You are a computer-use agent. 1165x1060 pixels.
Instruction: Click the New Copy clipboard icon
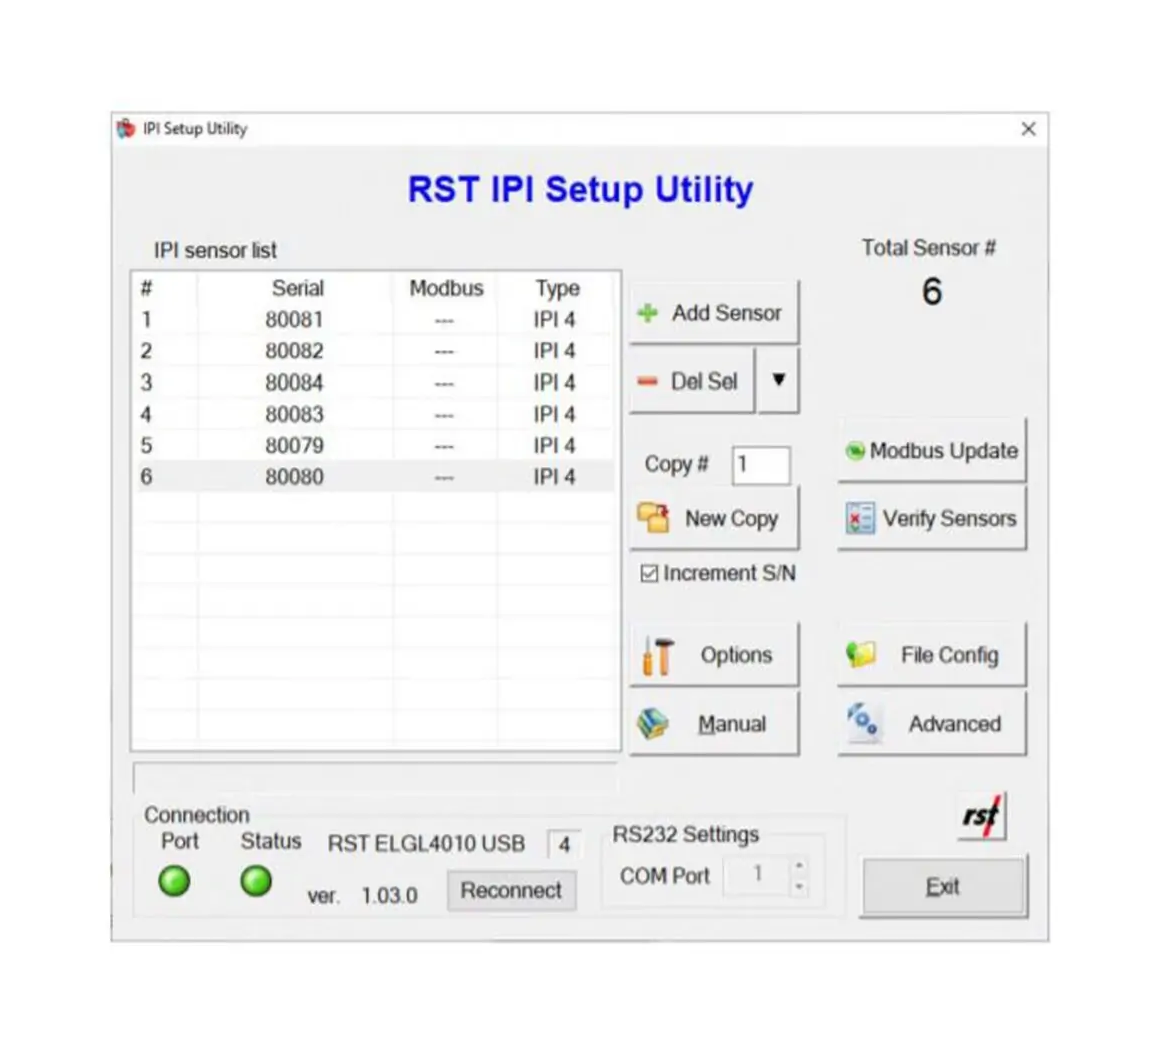[653, 518]
